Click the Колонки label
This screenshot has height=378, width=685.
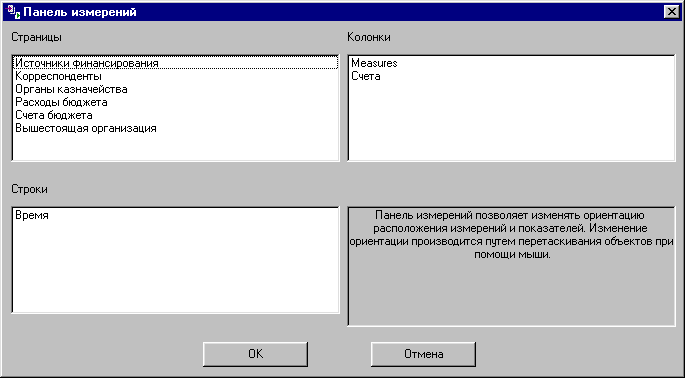pos(369,38)
